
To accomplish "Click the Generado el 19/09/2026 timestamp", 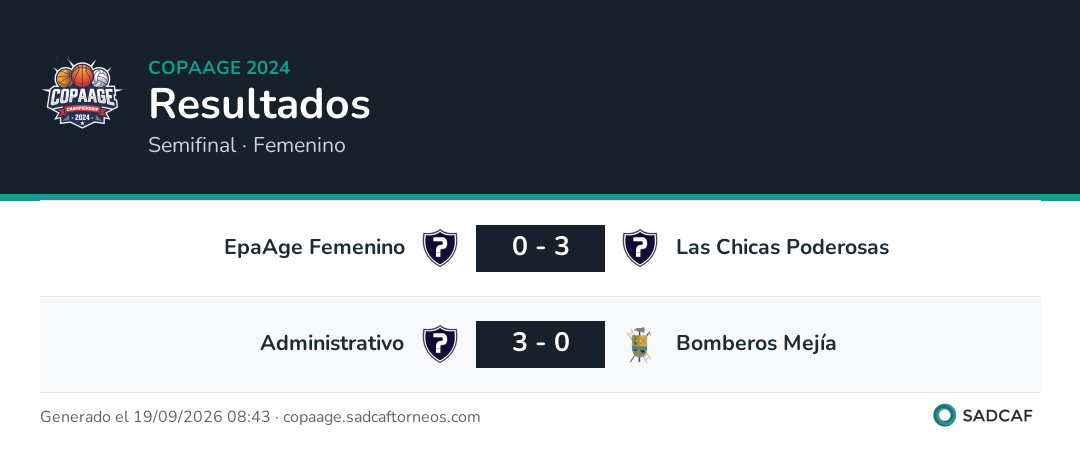I will coord(155,417).
